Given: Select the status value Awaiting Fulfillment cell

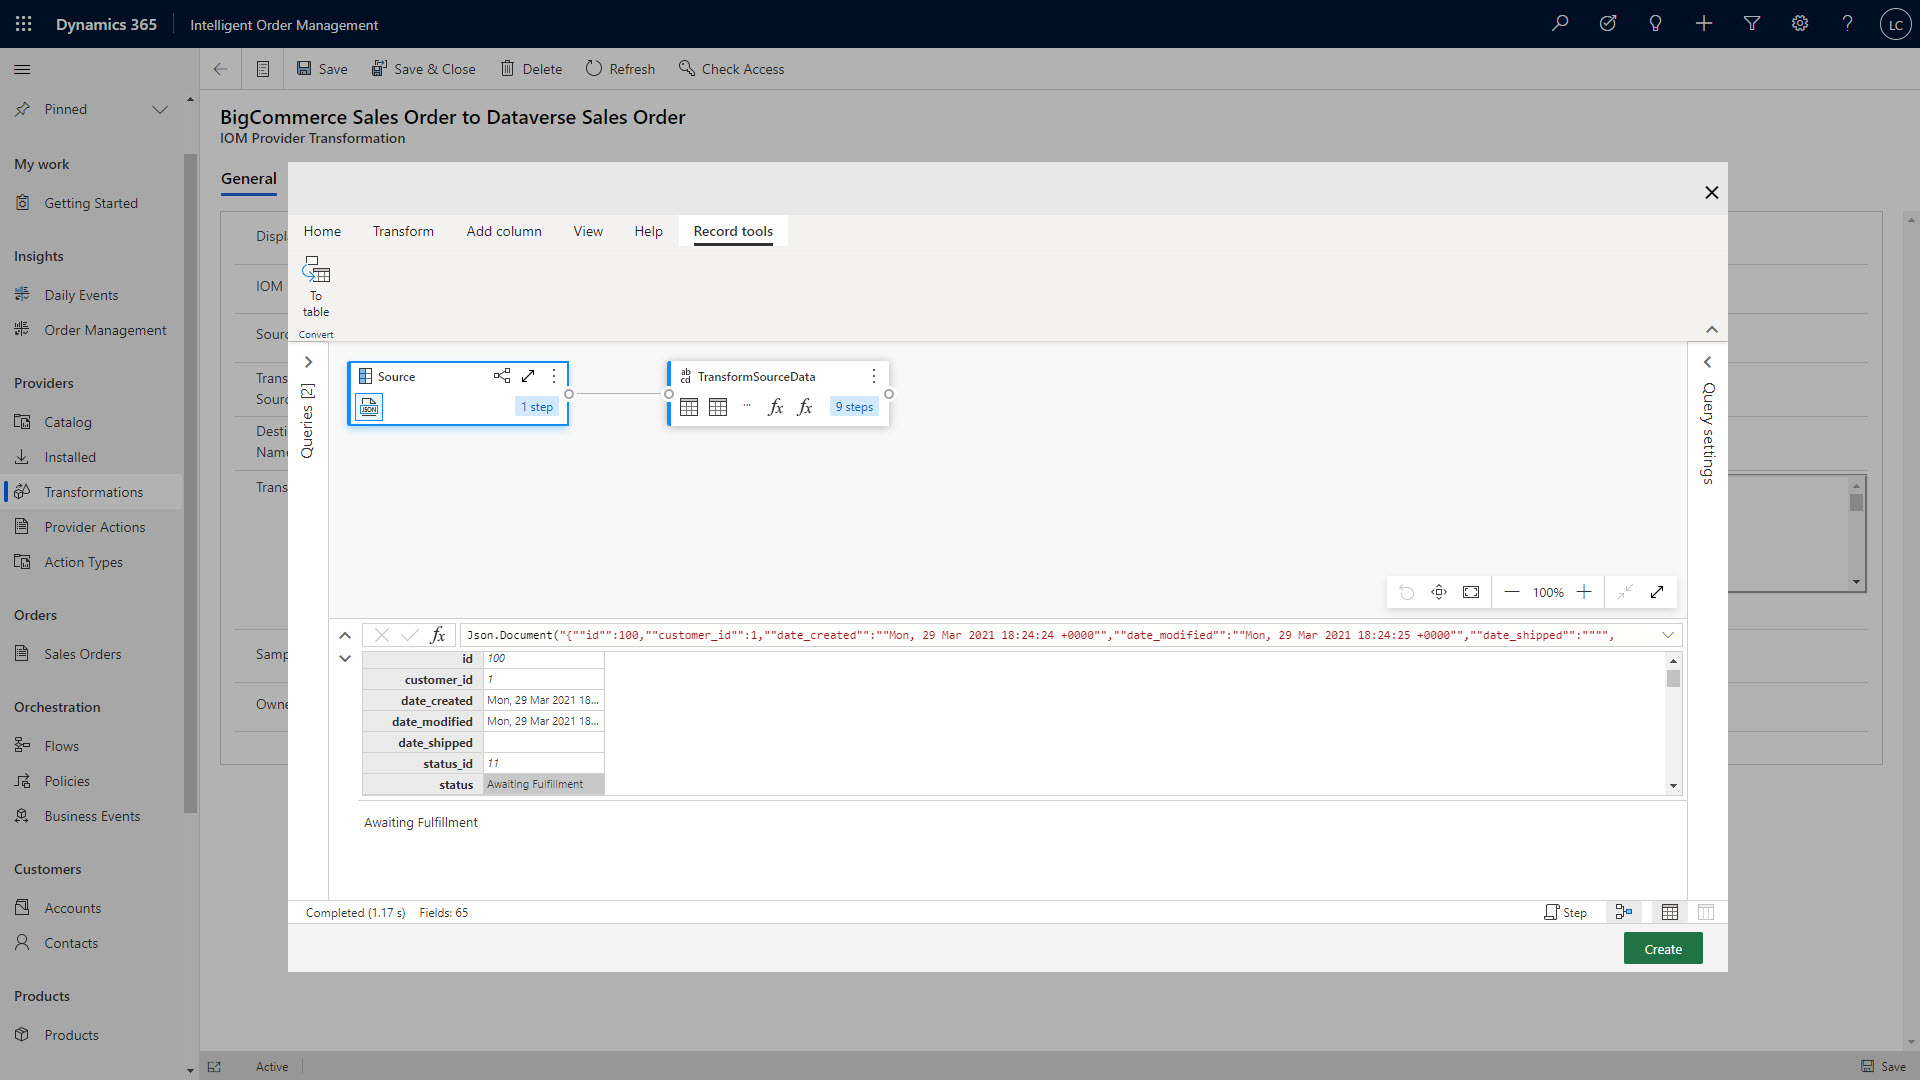Looking at the screenshot, I should (x=543, y=785).
